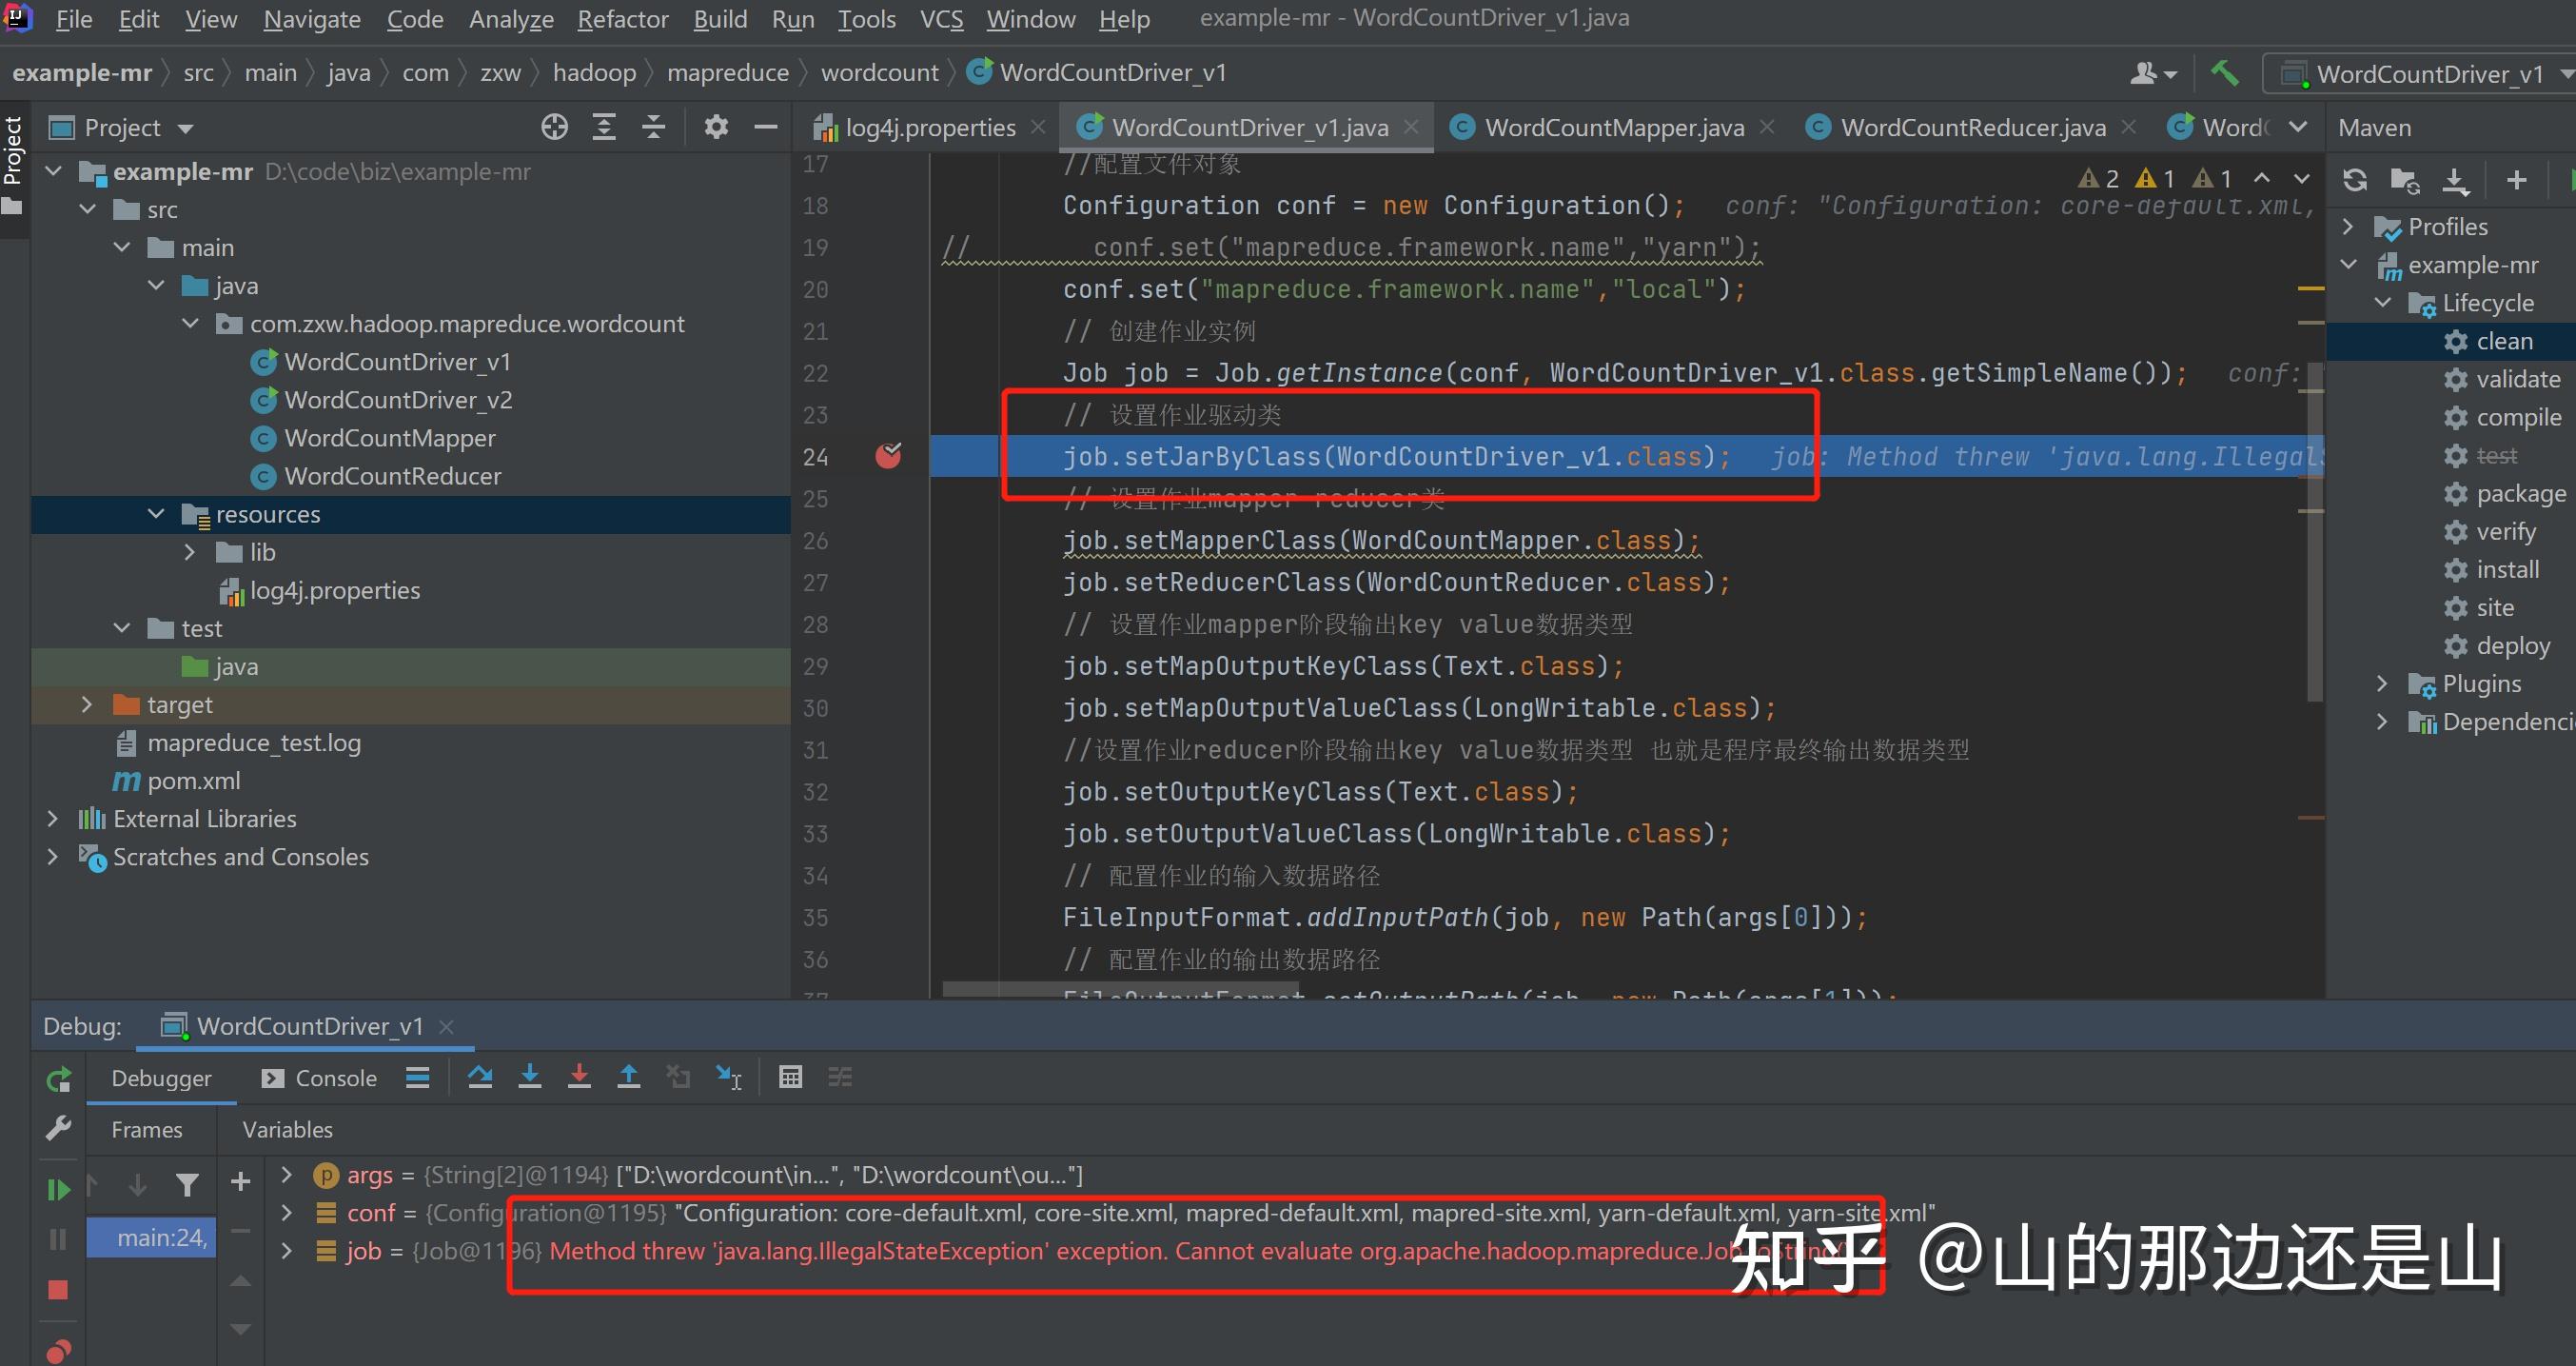This screenshot has height=1366, width=2576.
Task: Toggle breakpoint on line 24
Action: [x=888, y=456]
